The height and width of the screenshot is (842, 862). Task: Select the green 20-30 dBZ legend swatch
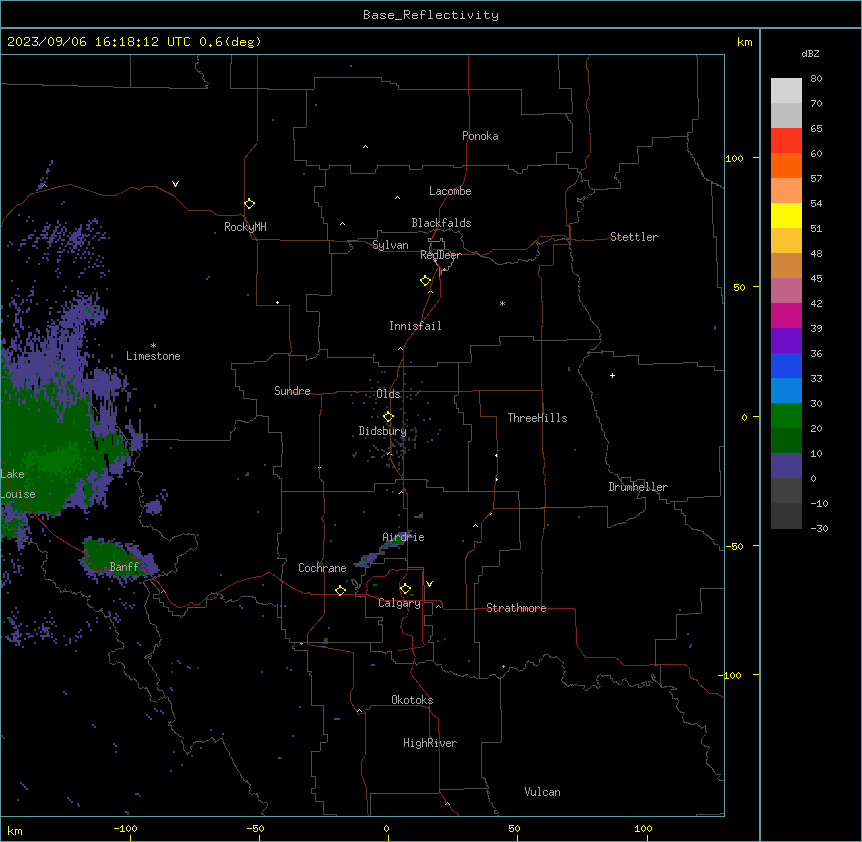[x=786, y=416]
